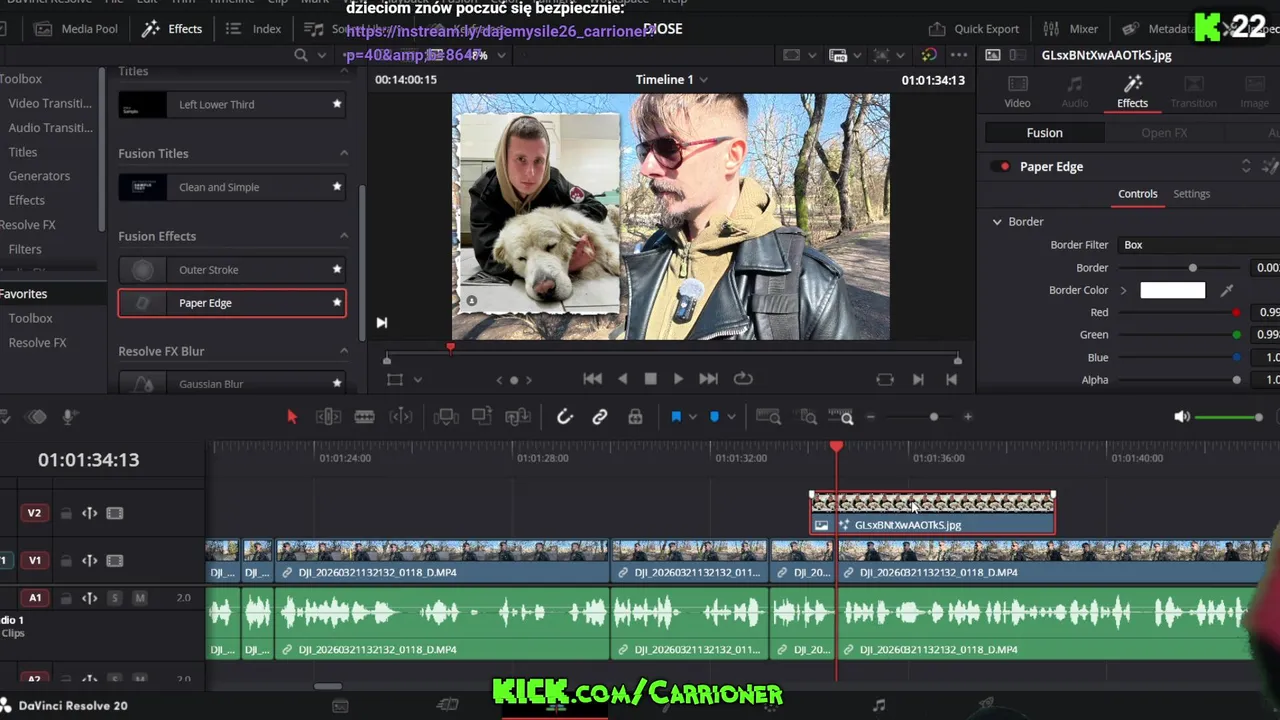Solo the A1 audio track
Screen dimensions: 1280x720
click(x=115, y=598)
